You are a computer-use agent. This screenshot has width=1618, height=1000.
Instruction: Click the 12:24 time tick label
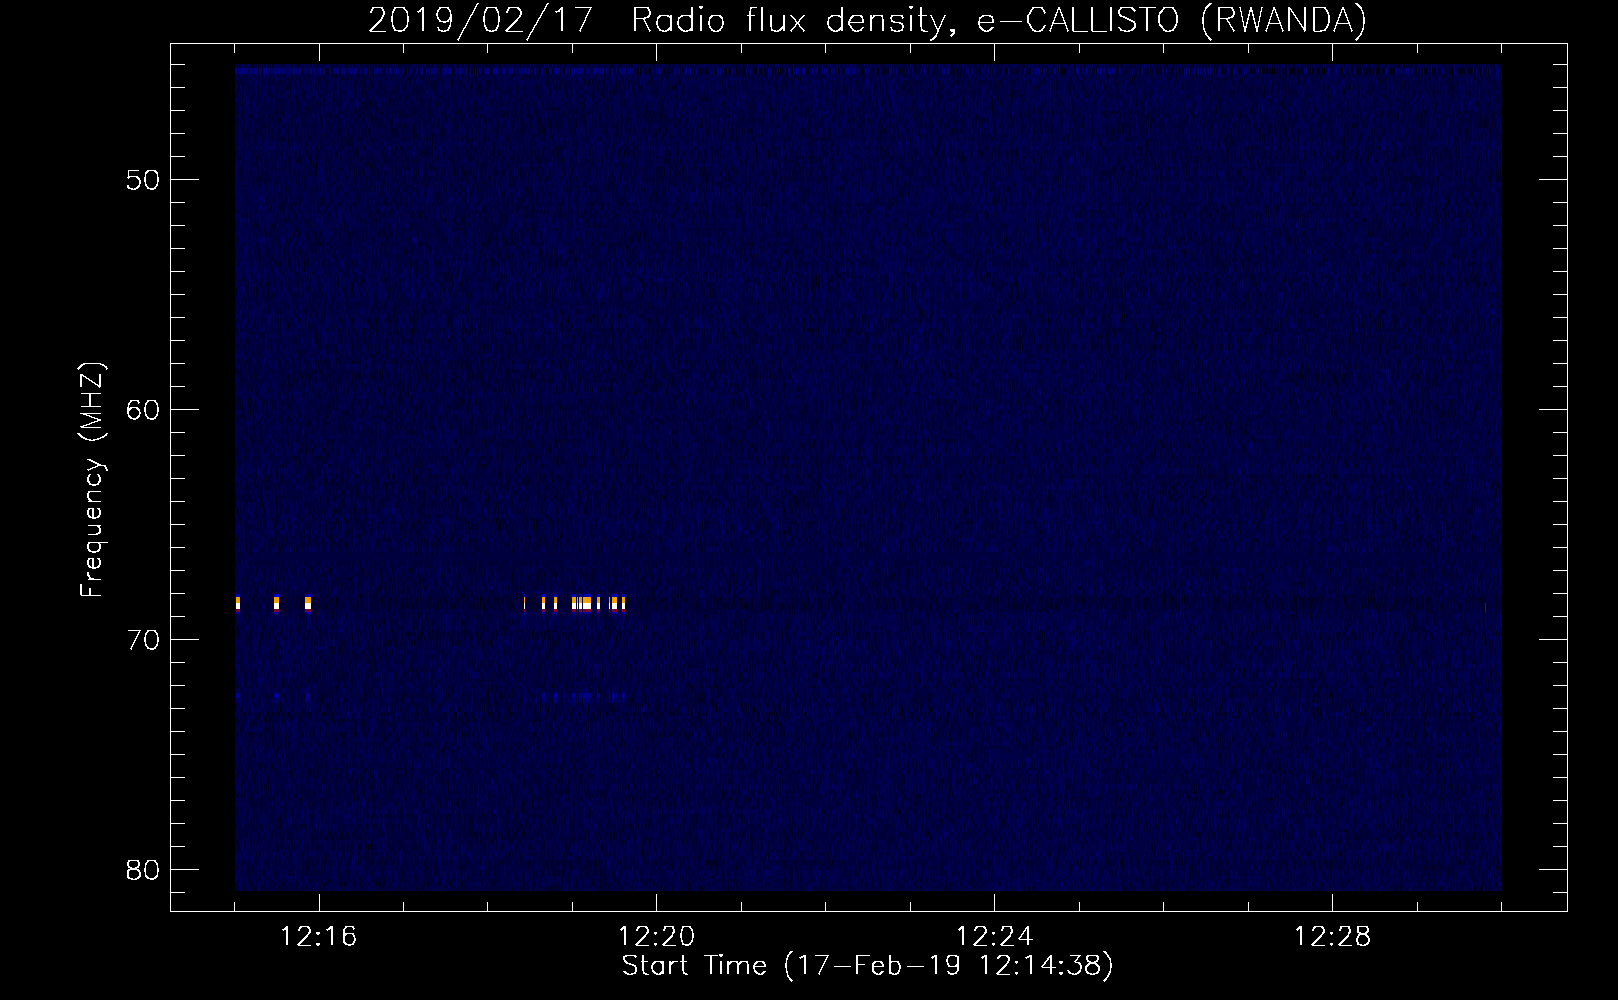tap(994, 937)
